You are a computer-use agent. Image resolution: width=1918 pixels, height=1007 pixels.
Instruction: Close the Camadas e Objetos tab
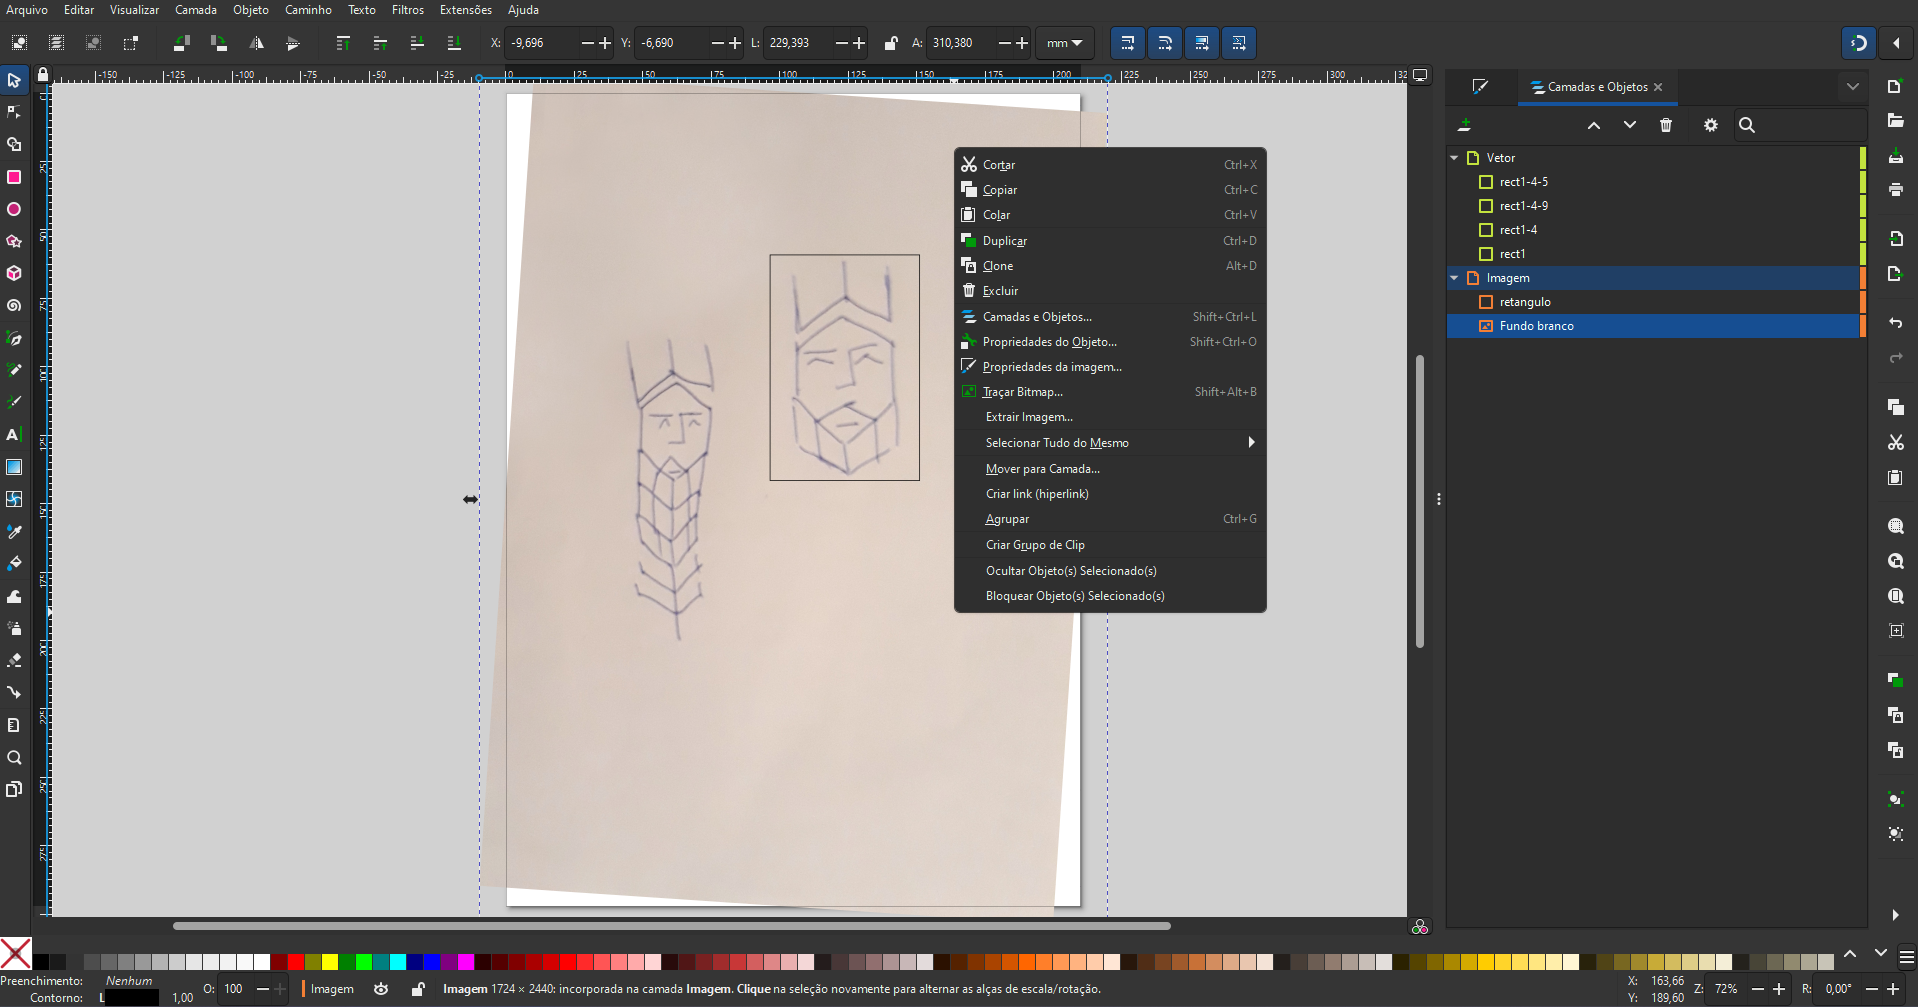click(x=1658, y=87)
